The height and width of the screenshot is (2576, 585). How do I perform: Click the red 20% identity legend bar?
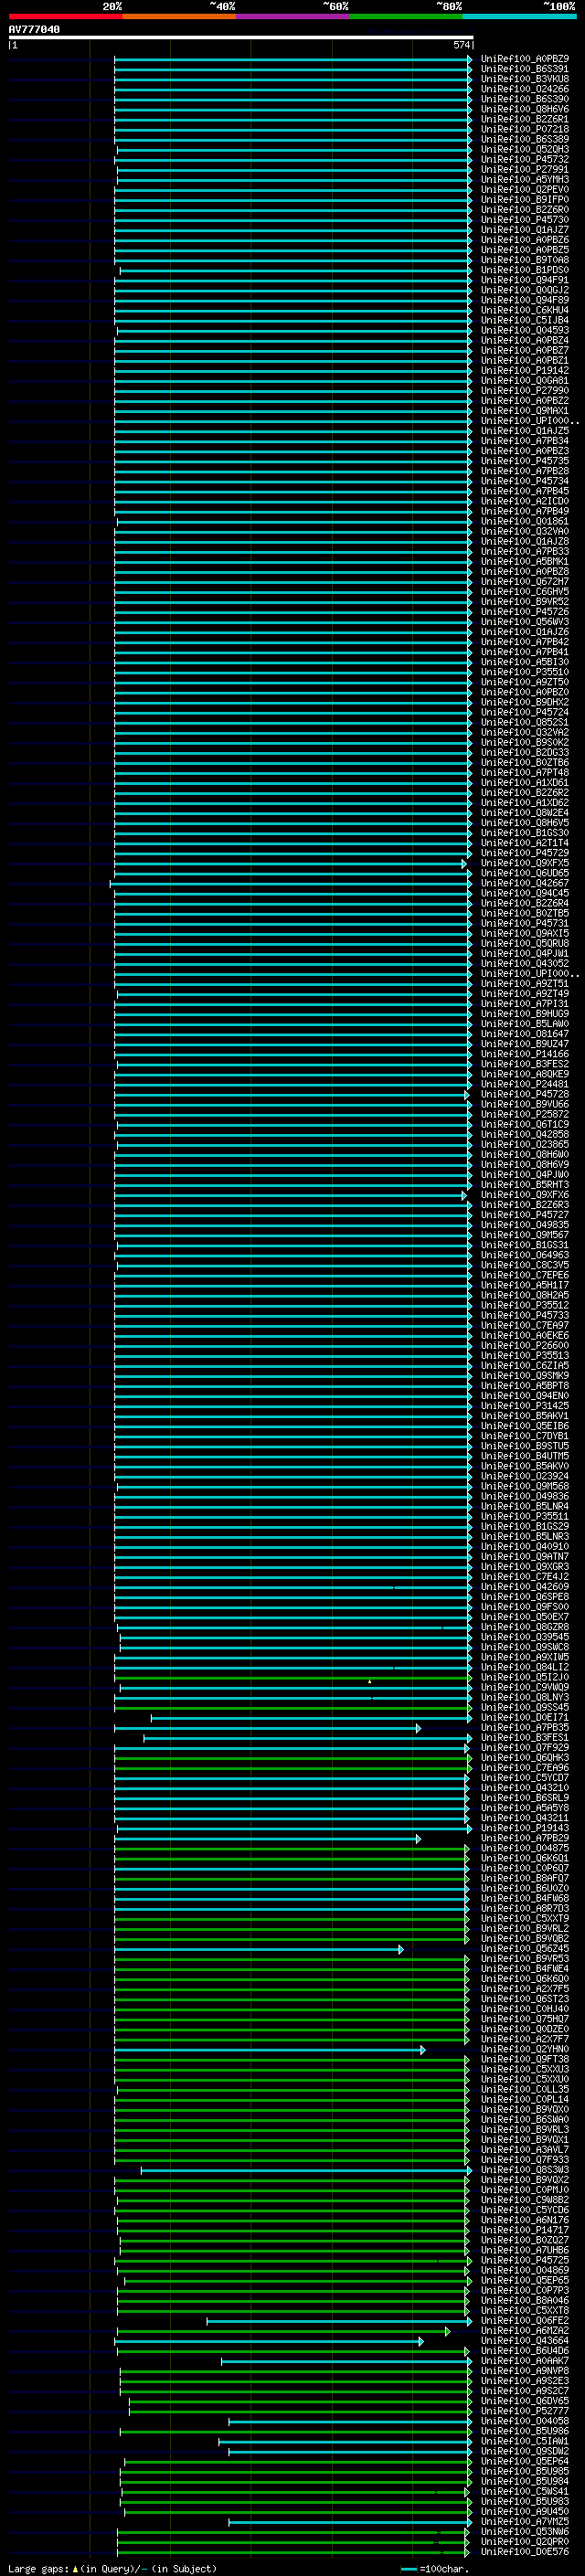point(65,16)
